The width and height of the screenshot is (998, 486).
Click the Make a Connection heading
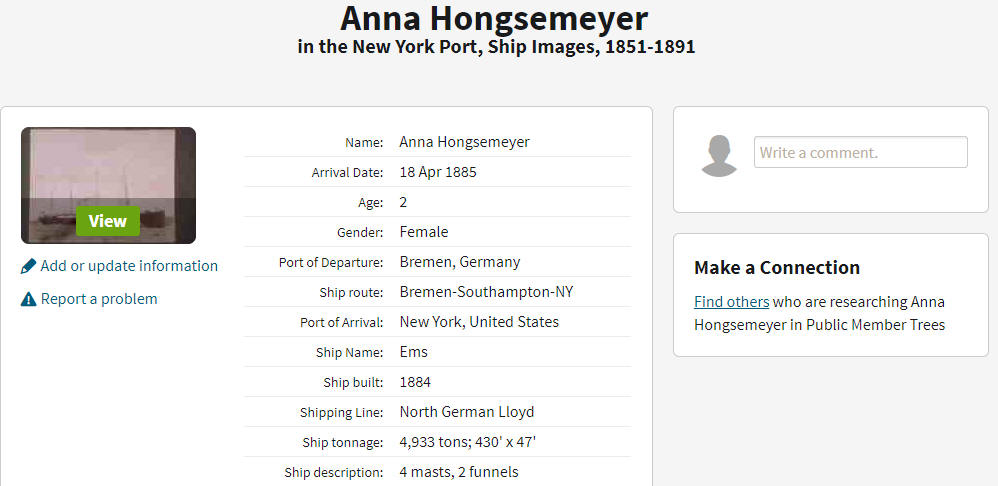click(x=777, y=267)
